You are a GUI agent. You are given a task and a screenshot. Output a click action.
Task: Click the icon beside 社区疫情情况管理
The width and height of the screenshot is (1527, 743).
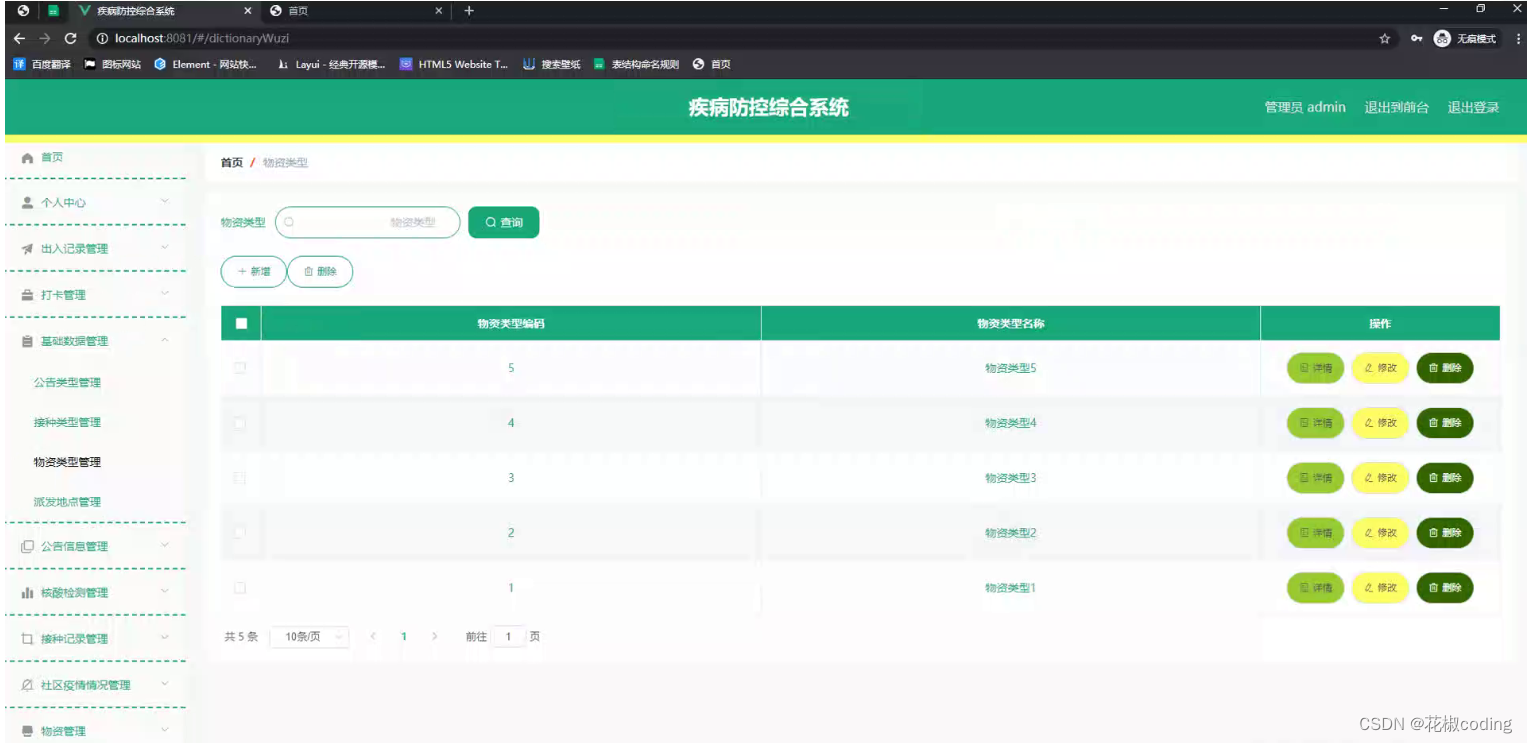(28, 685)
